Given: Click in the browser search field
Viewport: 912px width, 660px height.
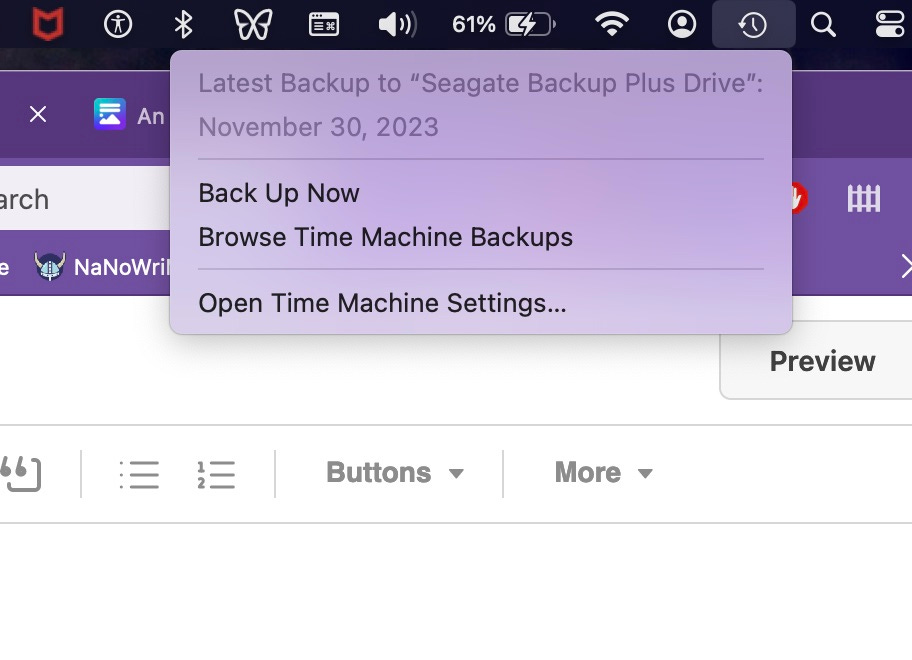Looking at the screenshot, I should 85,198.
